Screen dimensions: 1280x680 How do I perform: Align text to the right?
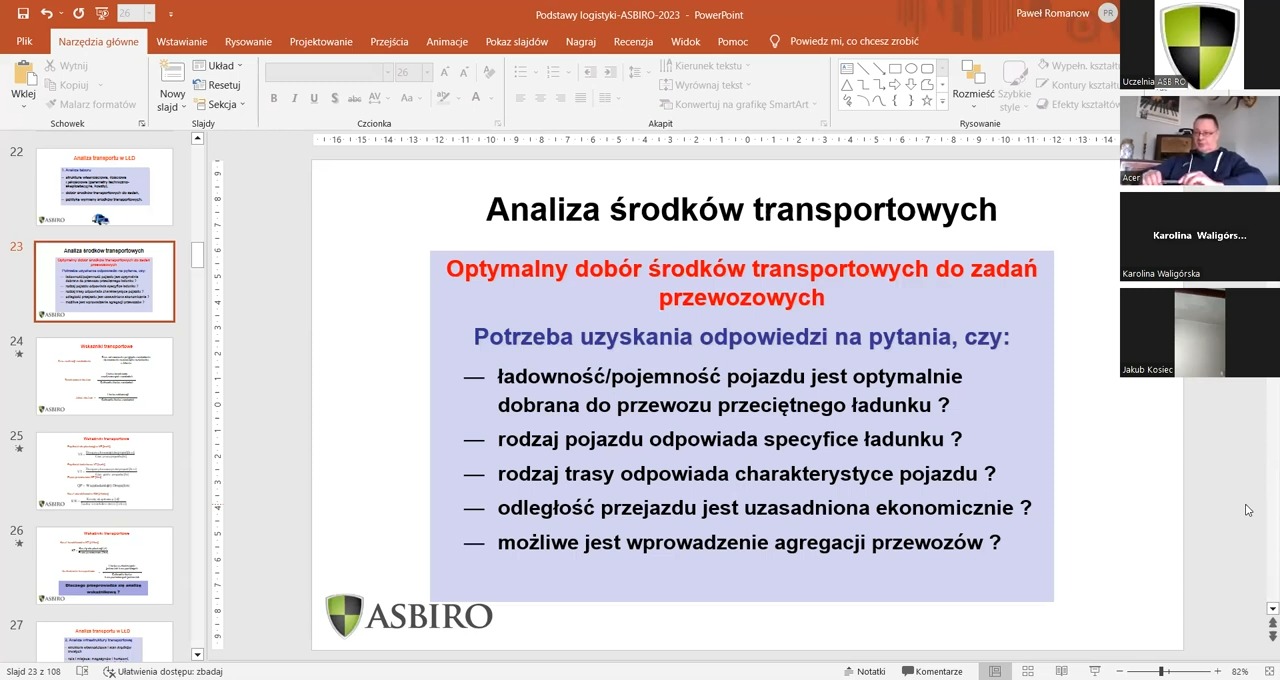[560, 98]
